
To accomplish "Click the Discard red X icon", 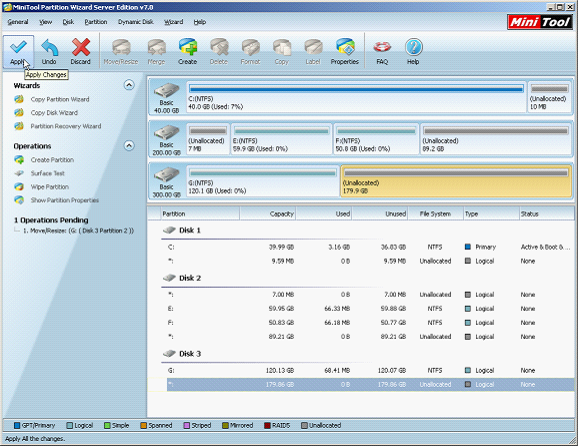I will (80, 47).
